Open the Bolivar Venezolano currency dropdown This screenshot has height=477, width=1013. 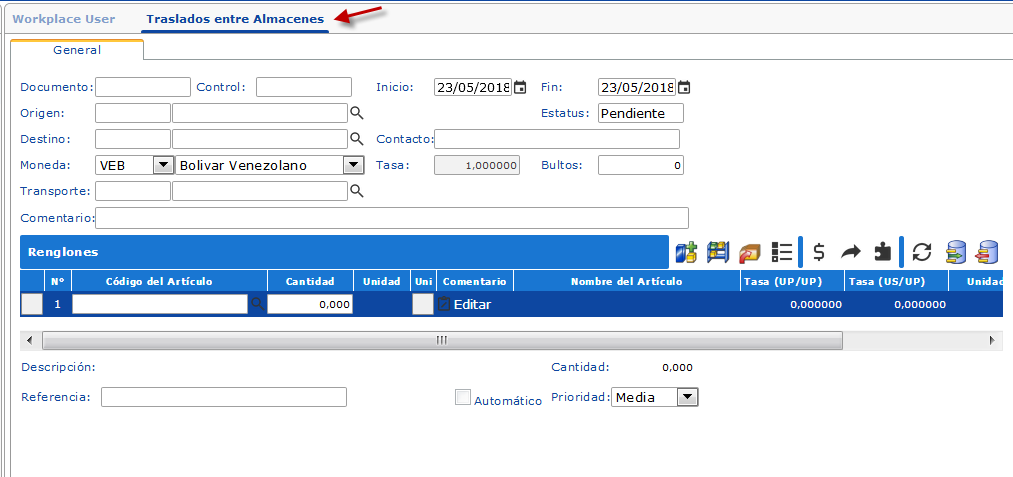point(353,165)
